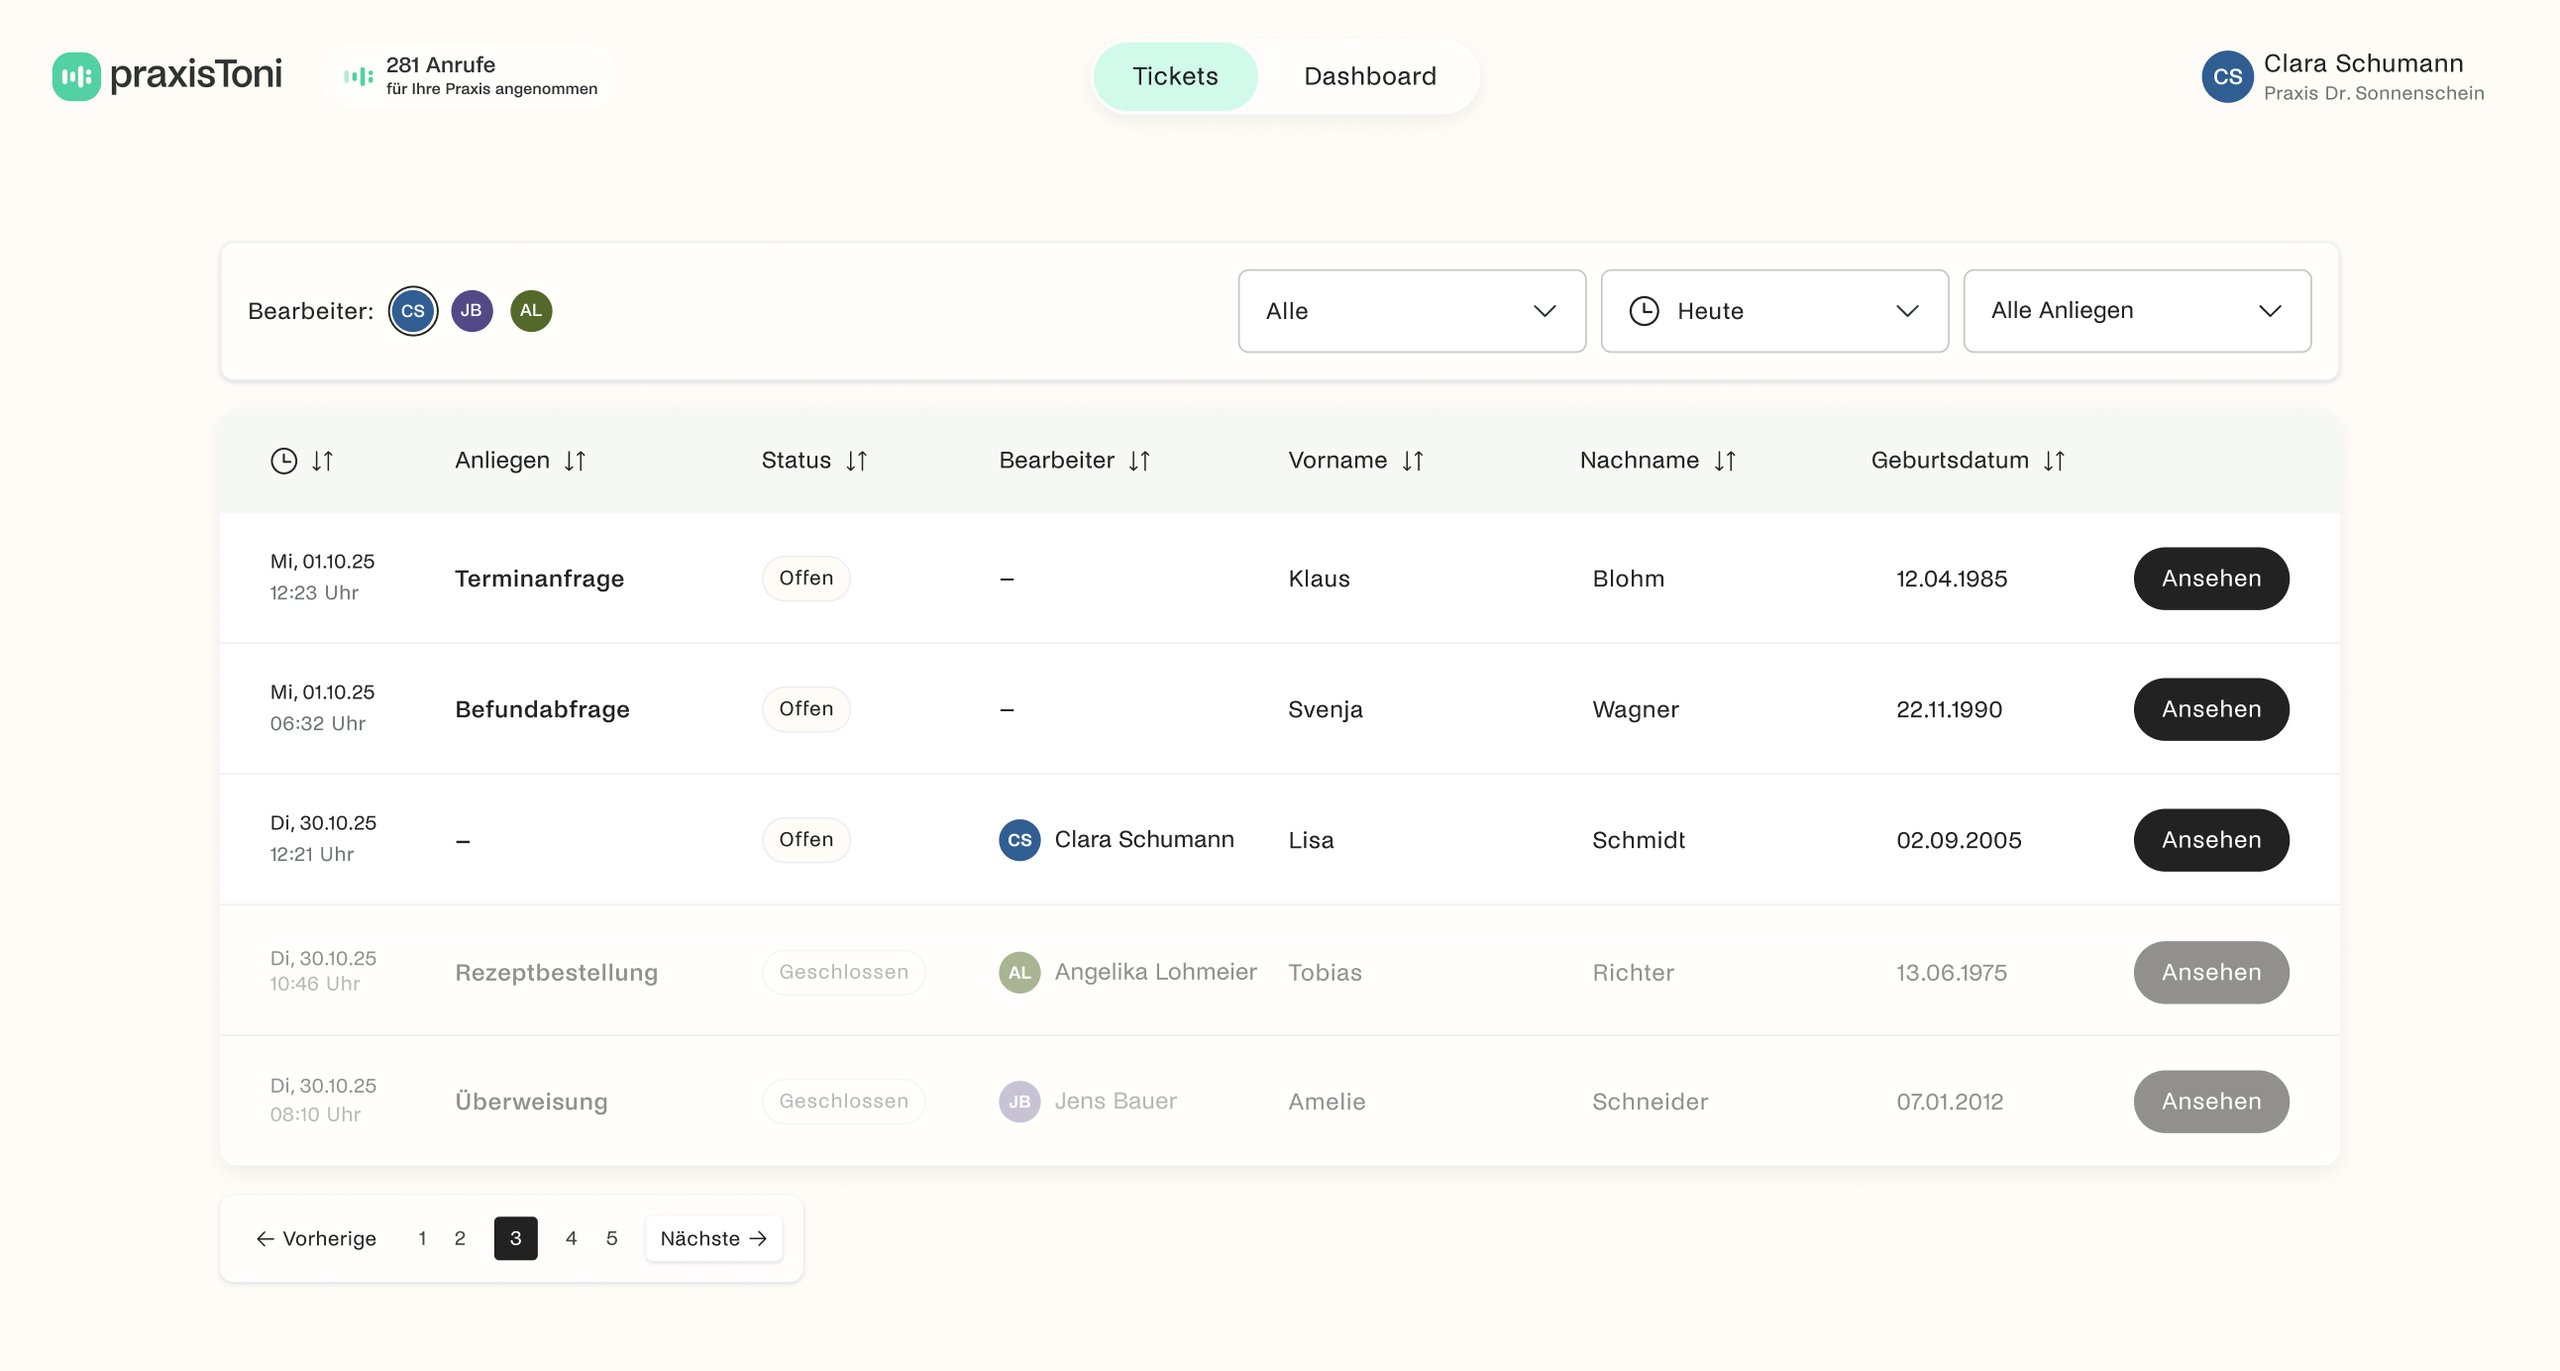Sort by Nachname column arrows
The image size is (2560, 1371).
1725,461
